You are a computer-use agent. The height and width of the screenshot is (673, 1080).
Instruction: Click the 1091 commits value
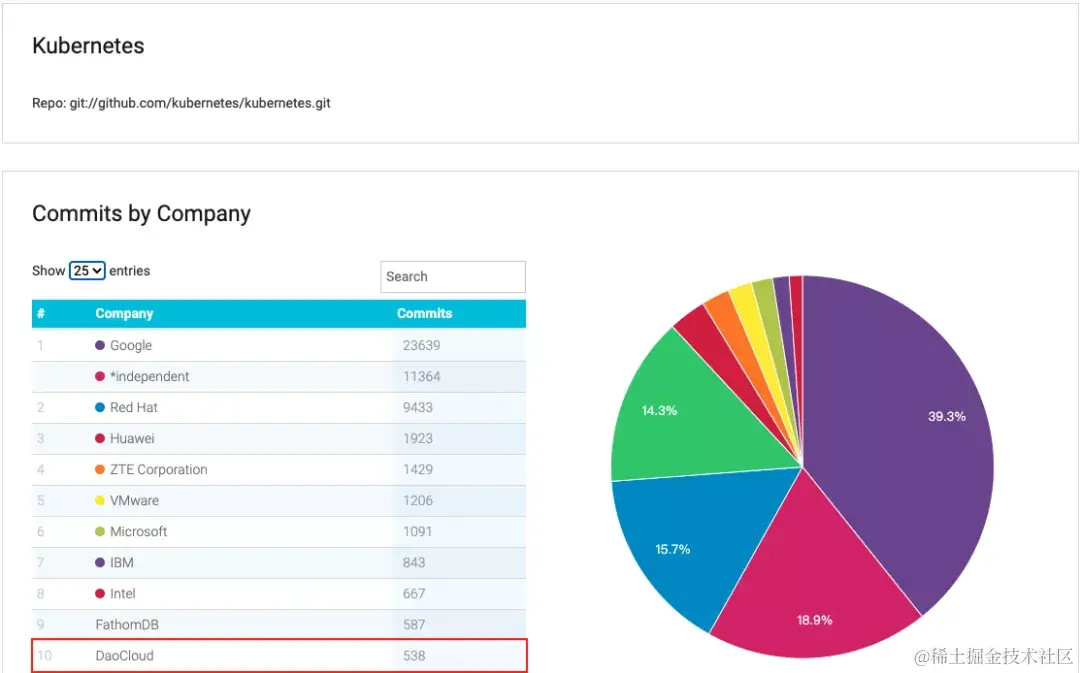pyautogui.click(x=417, y=531)
